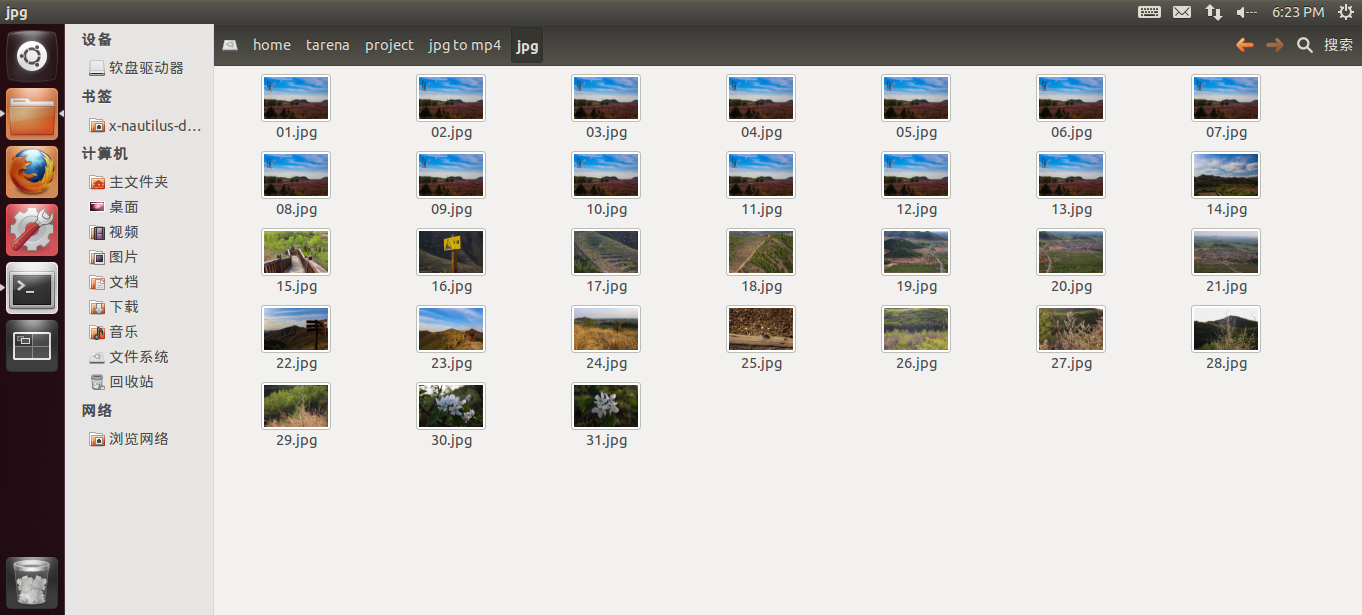The width and height of the screenshot is (1362, 615).
Task: Open the system power gear menu
Action: point(1345,12)
